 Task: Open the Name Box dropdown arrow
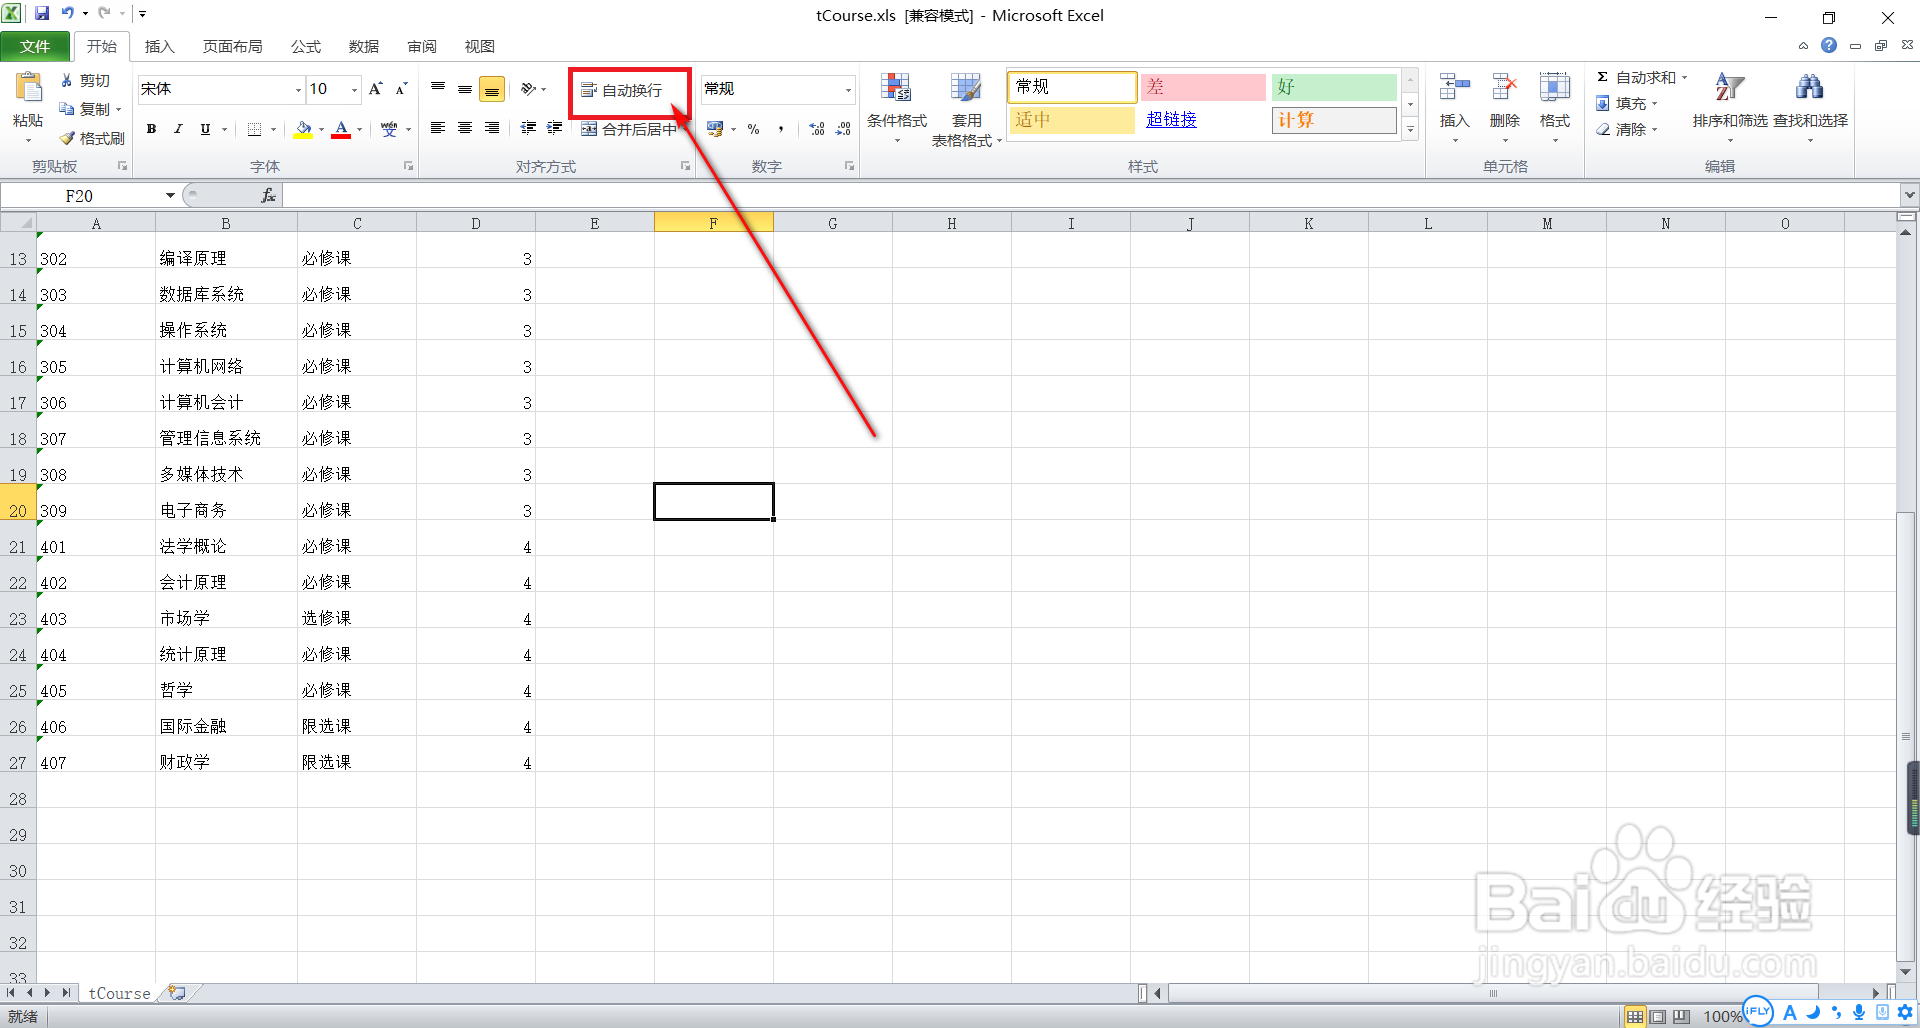point(170,196)
